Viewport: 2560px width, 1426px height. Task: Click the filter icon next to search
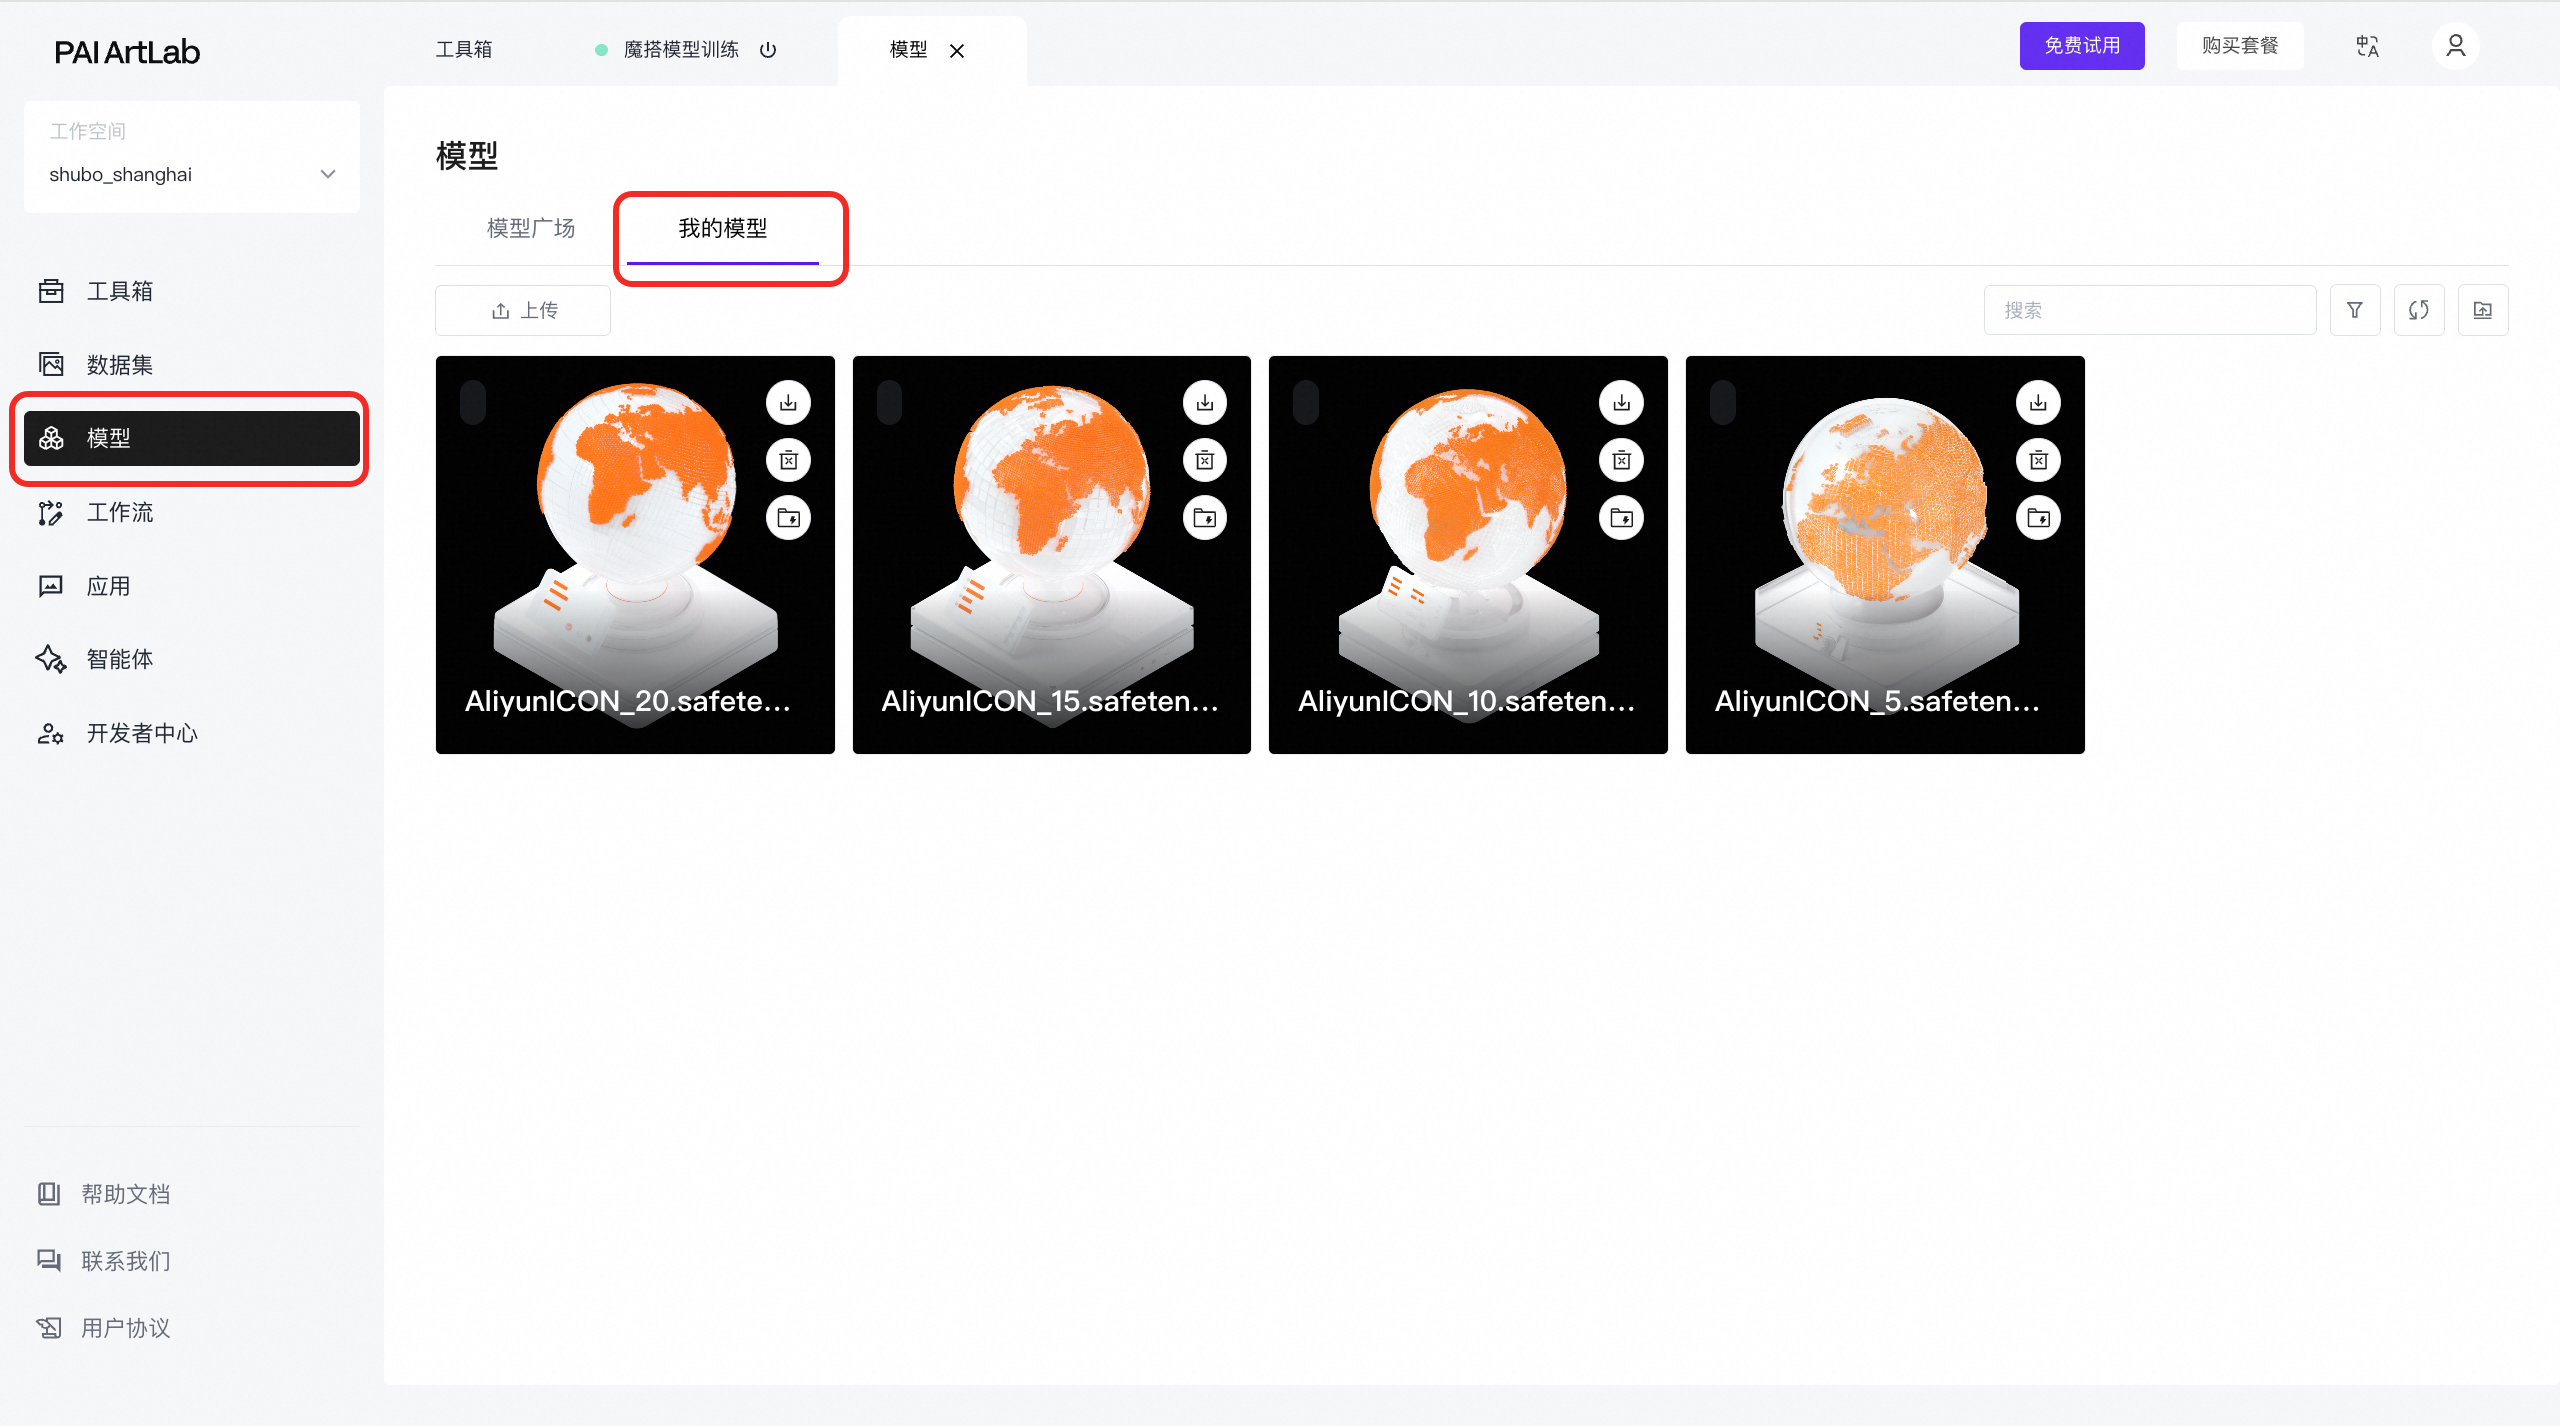point(2354,310)
